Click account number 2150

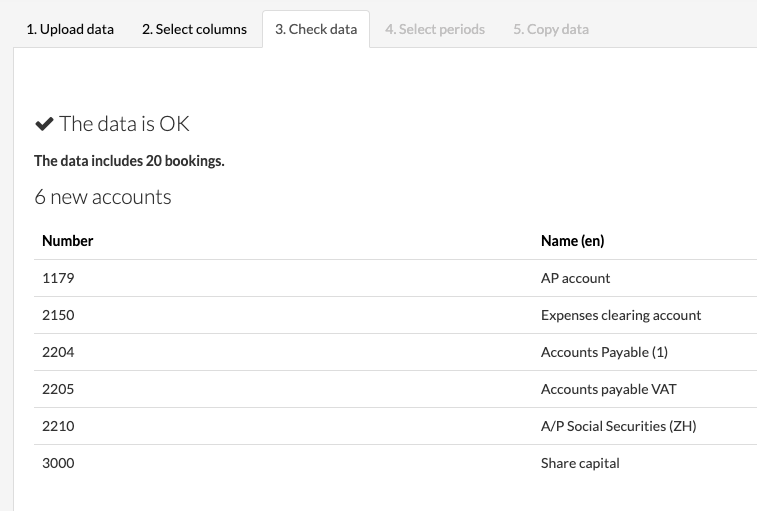coord(58,315)
